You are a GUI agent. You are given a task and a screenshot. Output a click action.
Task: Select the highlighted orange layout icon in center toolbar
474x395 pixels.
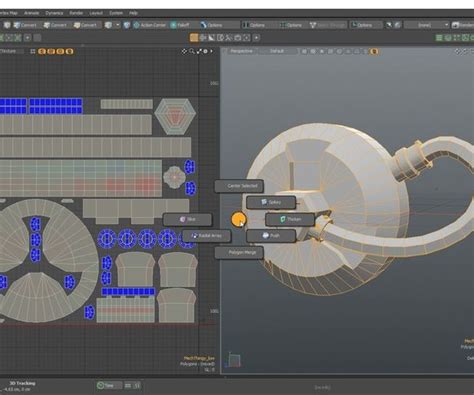click(194, 38)
